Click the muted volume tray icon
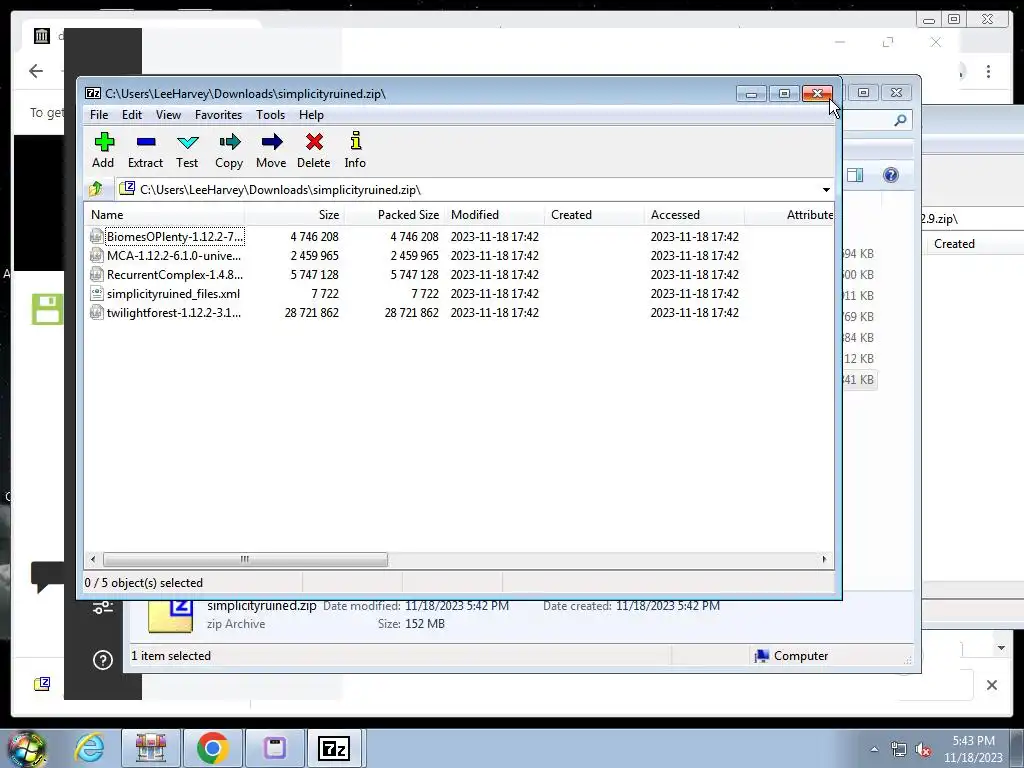Image resolution: width=1024 pixels, height=768 pixels. 923,749
